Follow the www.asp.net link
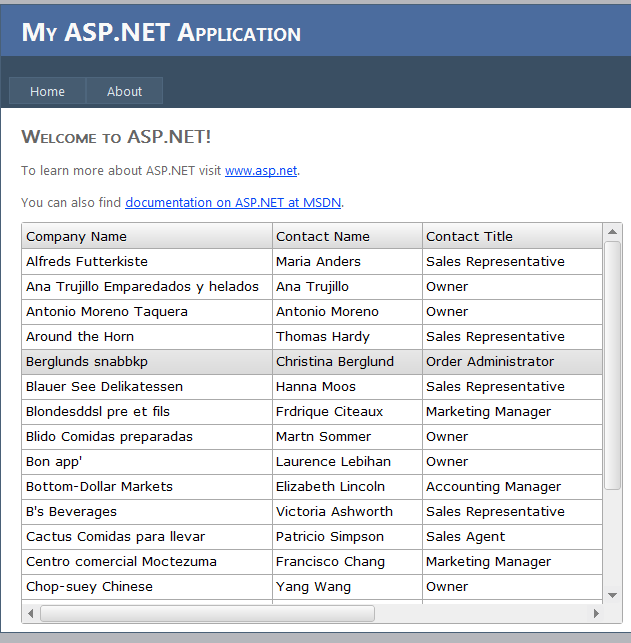This screenshot has width=631, height=643. [261, 170]
